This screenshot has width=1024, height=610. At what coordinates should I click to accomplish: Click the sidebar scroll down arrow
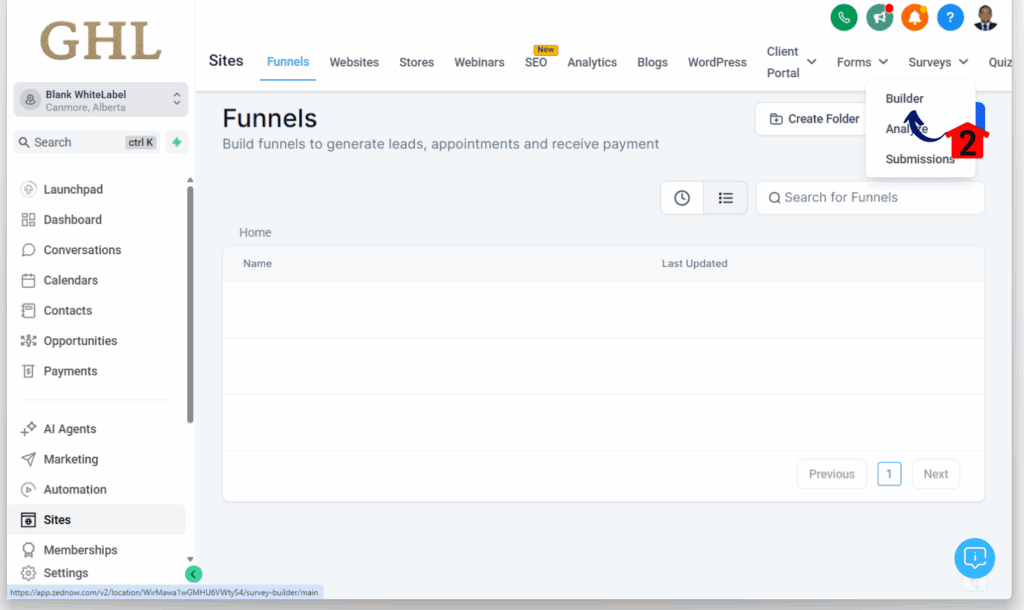pyautogui.click(x=190, y=559)
